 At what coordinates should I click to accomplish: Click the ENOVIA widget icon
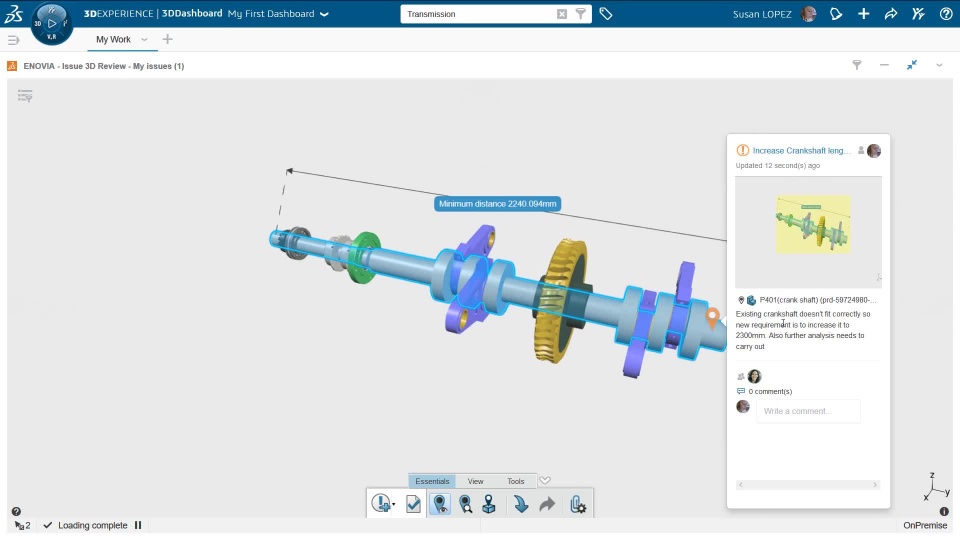coord(12,66)
